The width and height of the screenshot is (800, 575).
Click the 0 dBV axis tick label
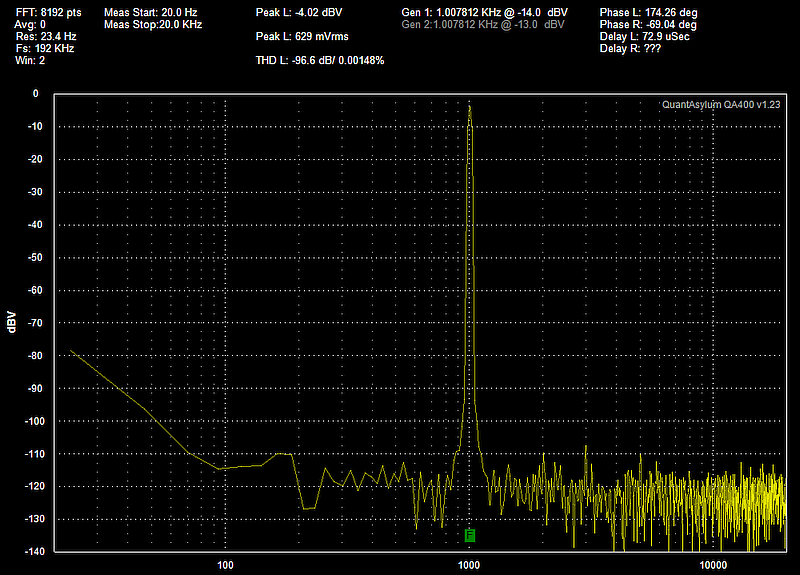[35, 93]
